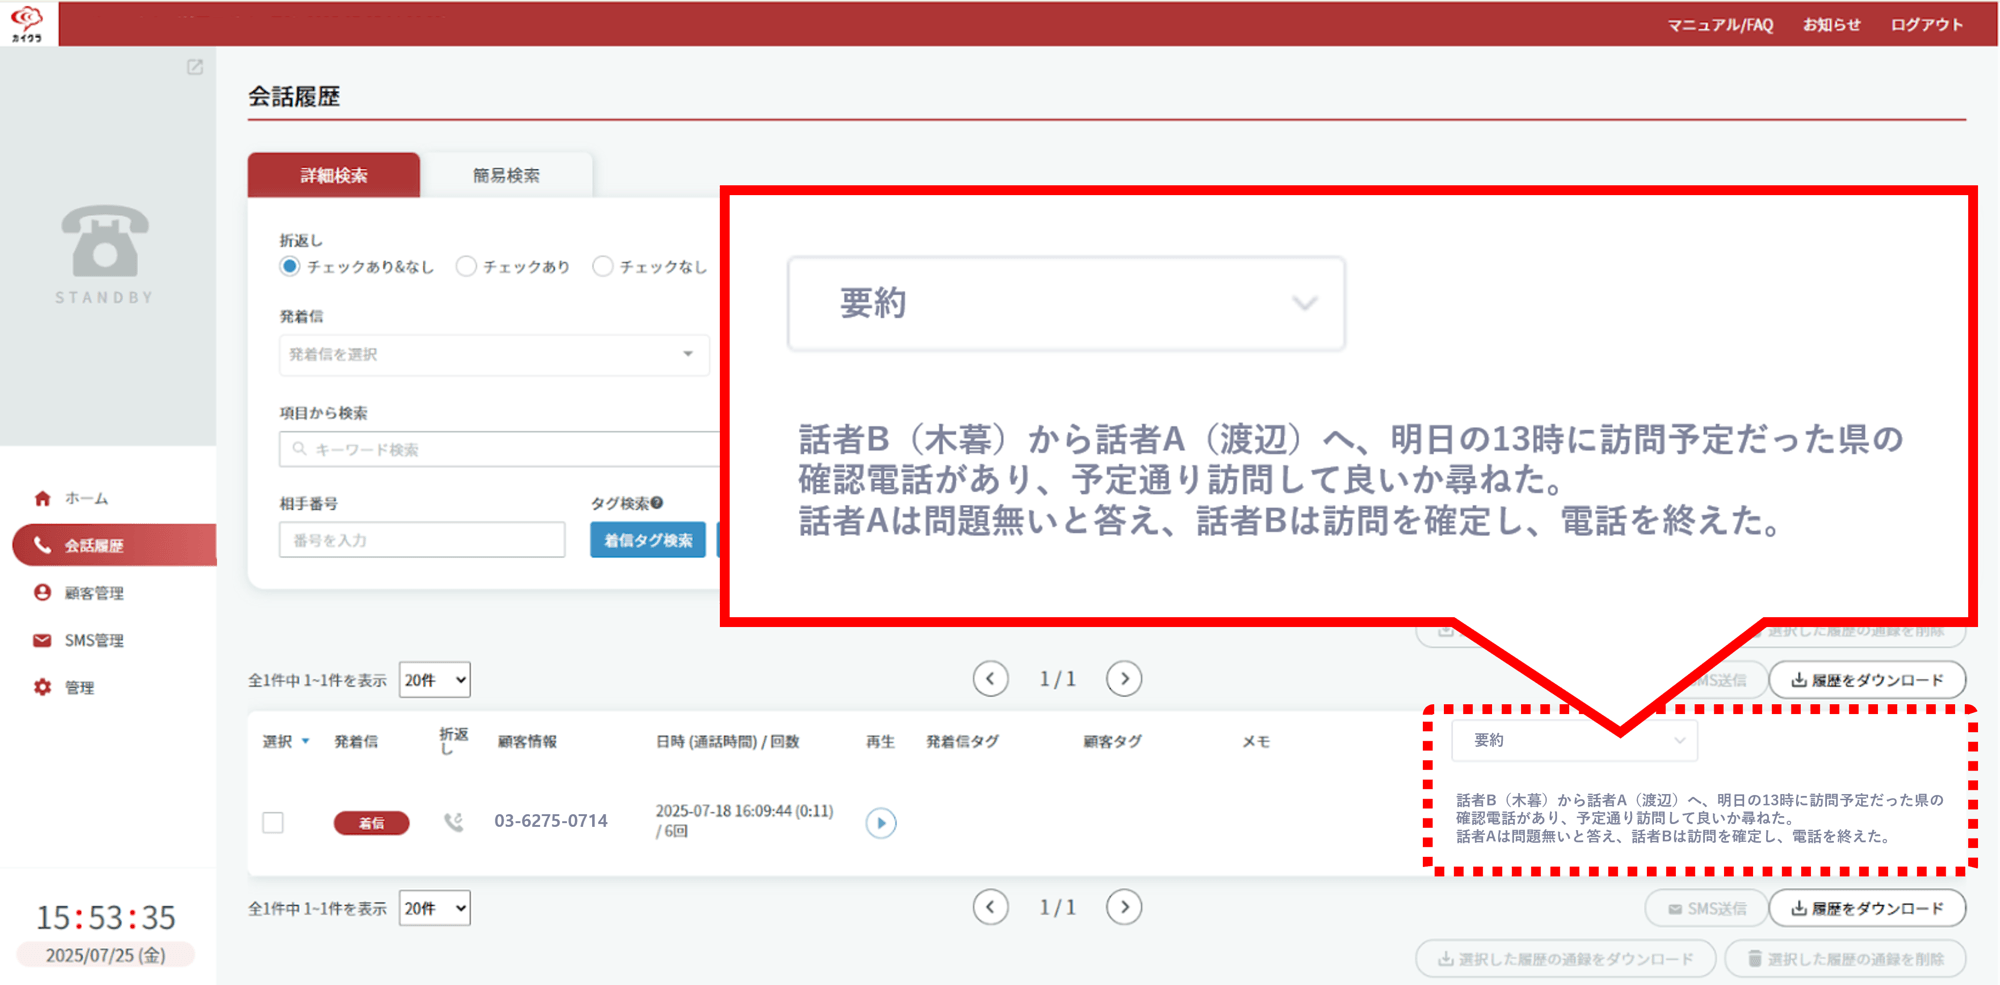The image size is (2000, 985).
Task: Select the チェックあり&なし radio button
Action: point(290,266)
